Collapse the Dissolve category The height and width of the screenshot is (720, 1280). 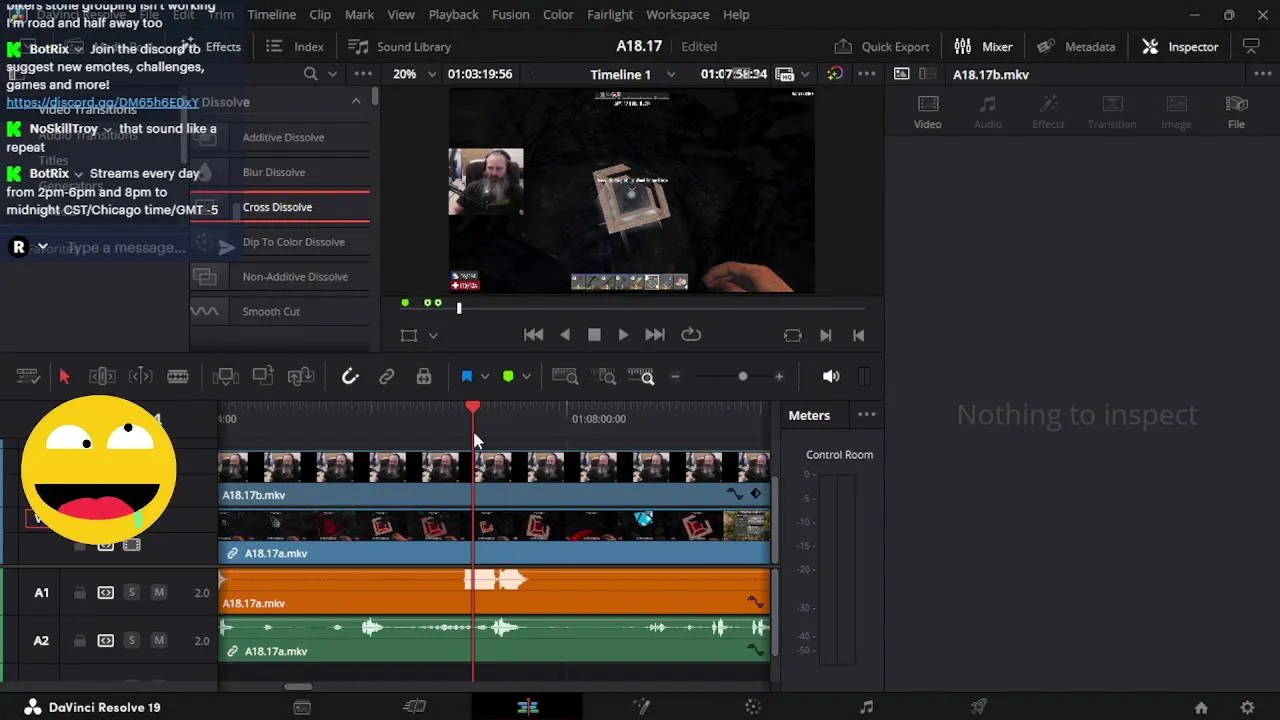356,101
